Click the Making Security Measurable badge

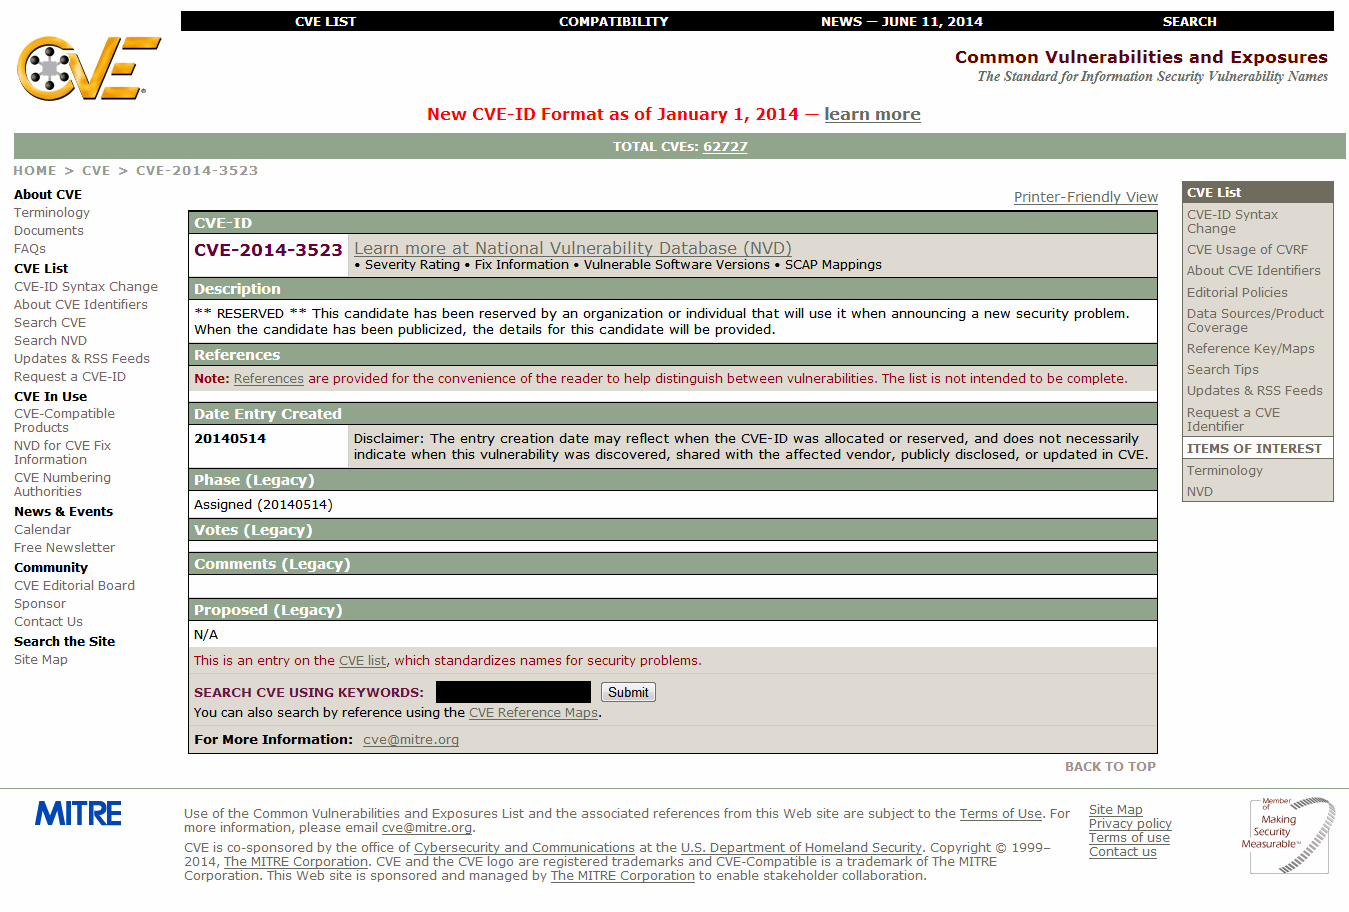pos(1288,835)
